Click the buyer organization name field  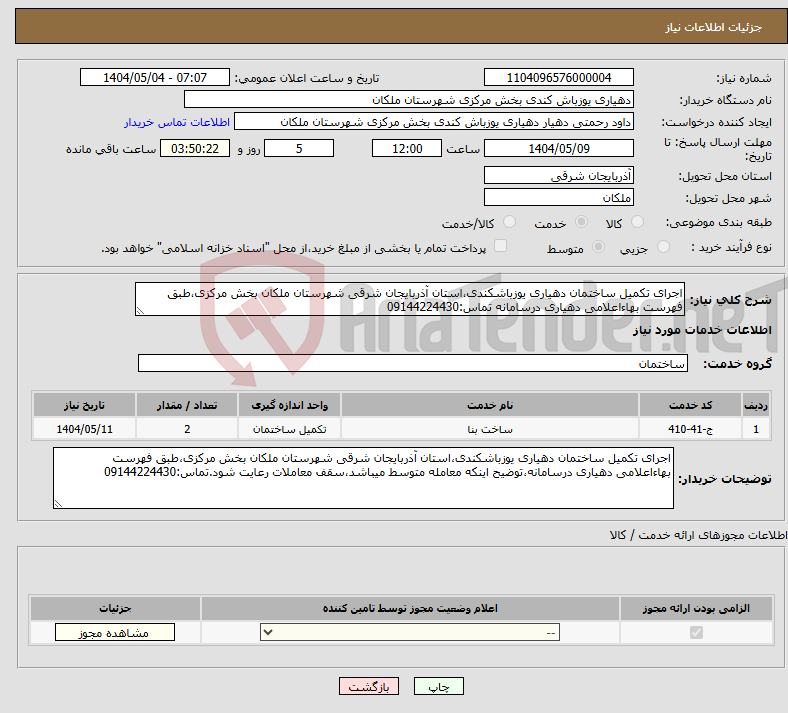(x=409, y=99)
